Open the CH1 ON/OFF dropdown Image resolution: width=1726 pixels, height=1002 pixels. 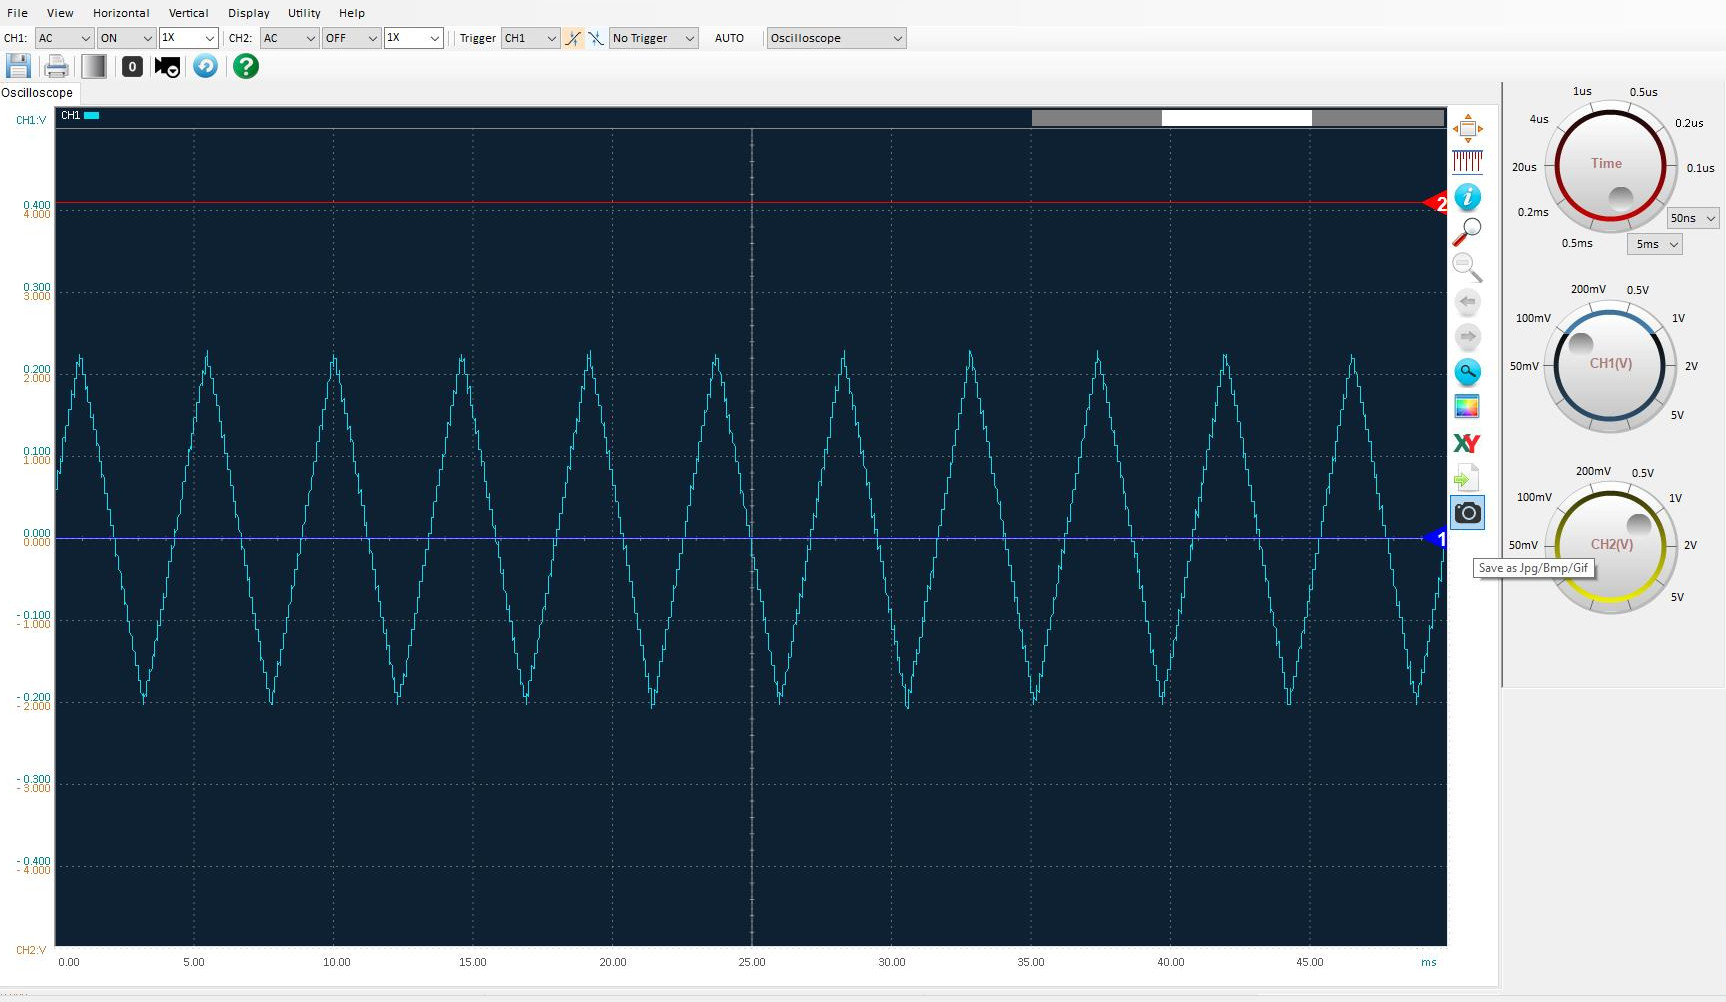126,38
